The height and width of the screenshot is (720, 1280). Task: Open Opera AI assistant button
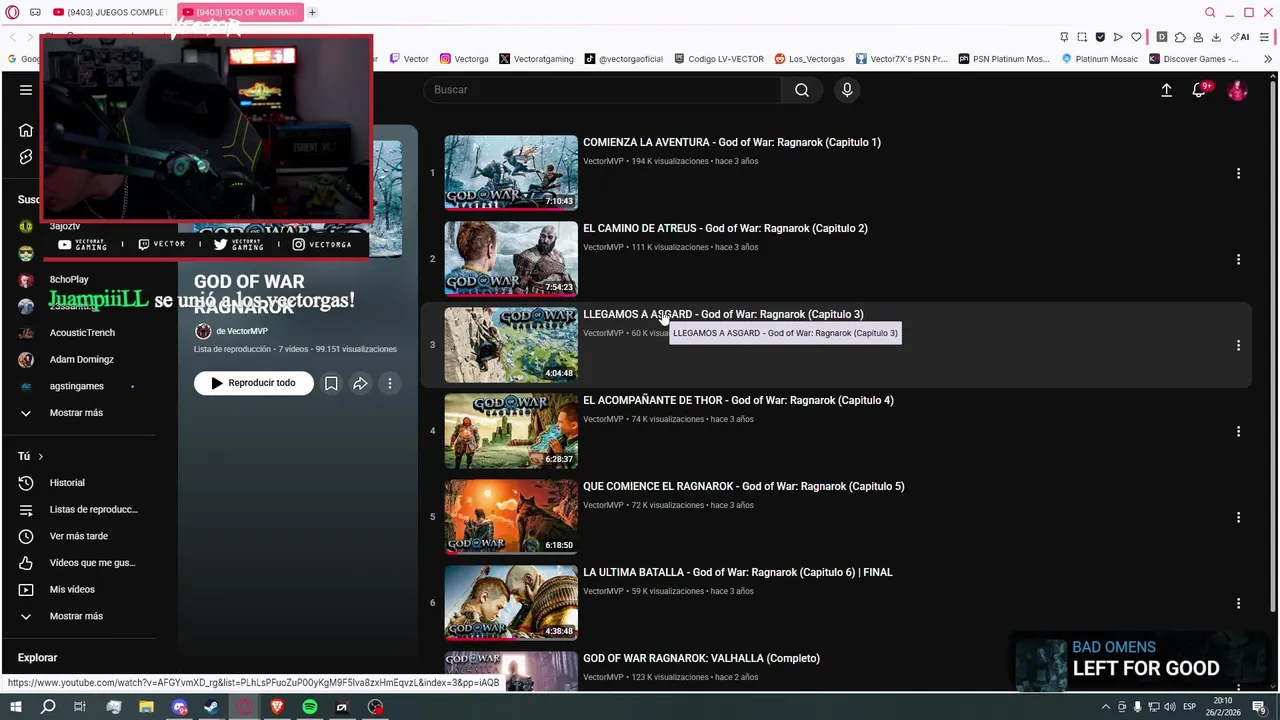click(1240, 37)
